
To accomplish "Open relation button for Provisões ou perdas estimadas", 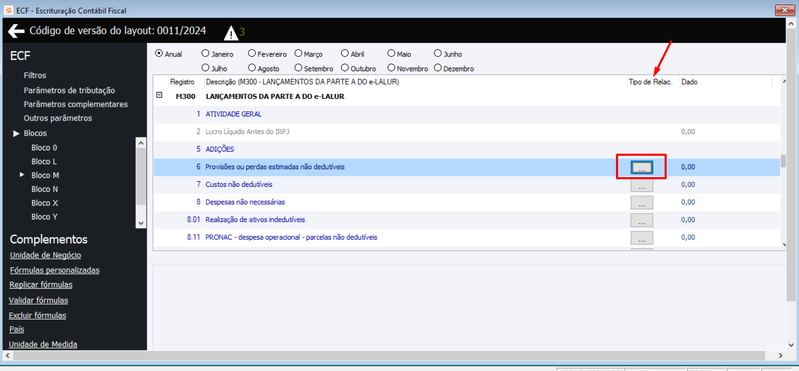I will tap(642, 167).
